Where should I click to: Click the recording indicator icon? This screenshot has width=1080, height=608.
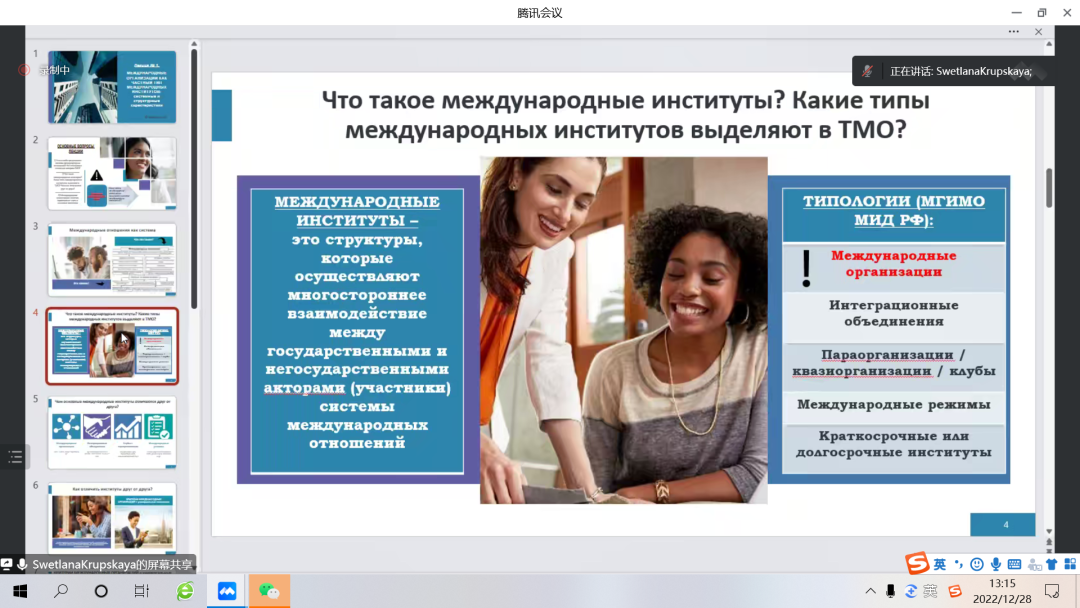pos(25,70)
